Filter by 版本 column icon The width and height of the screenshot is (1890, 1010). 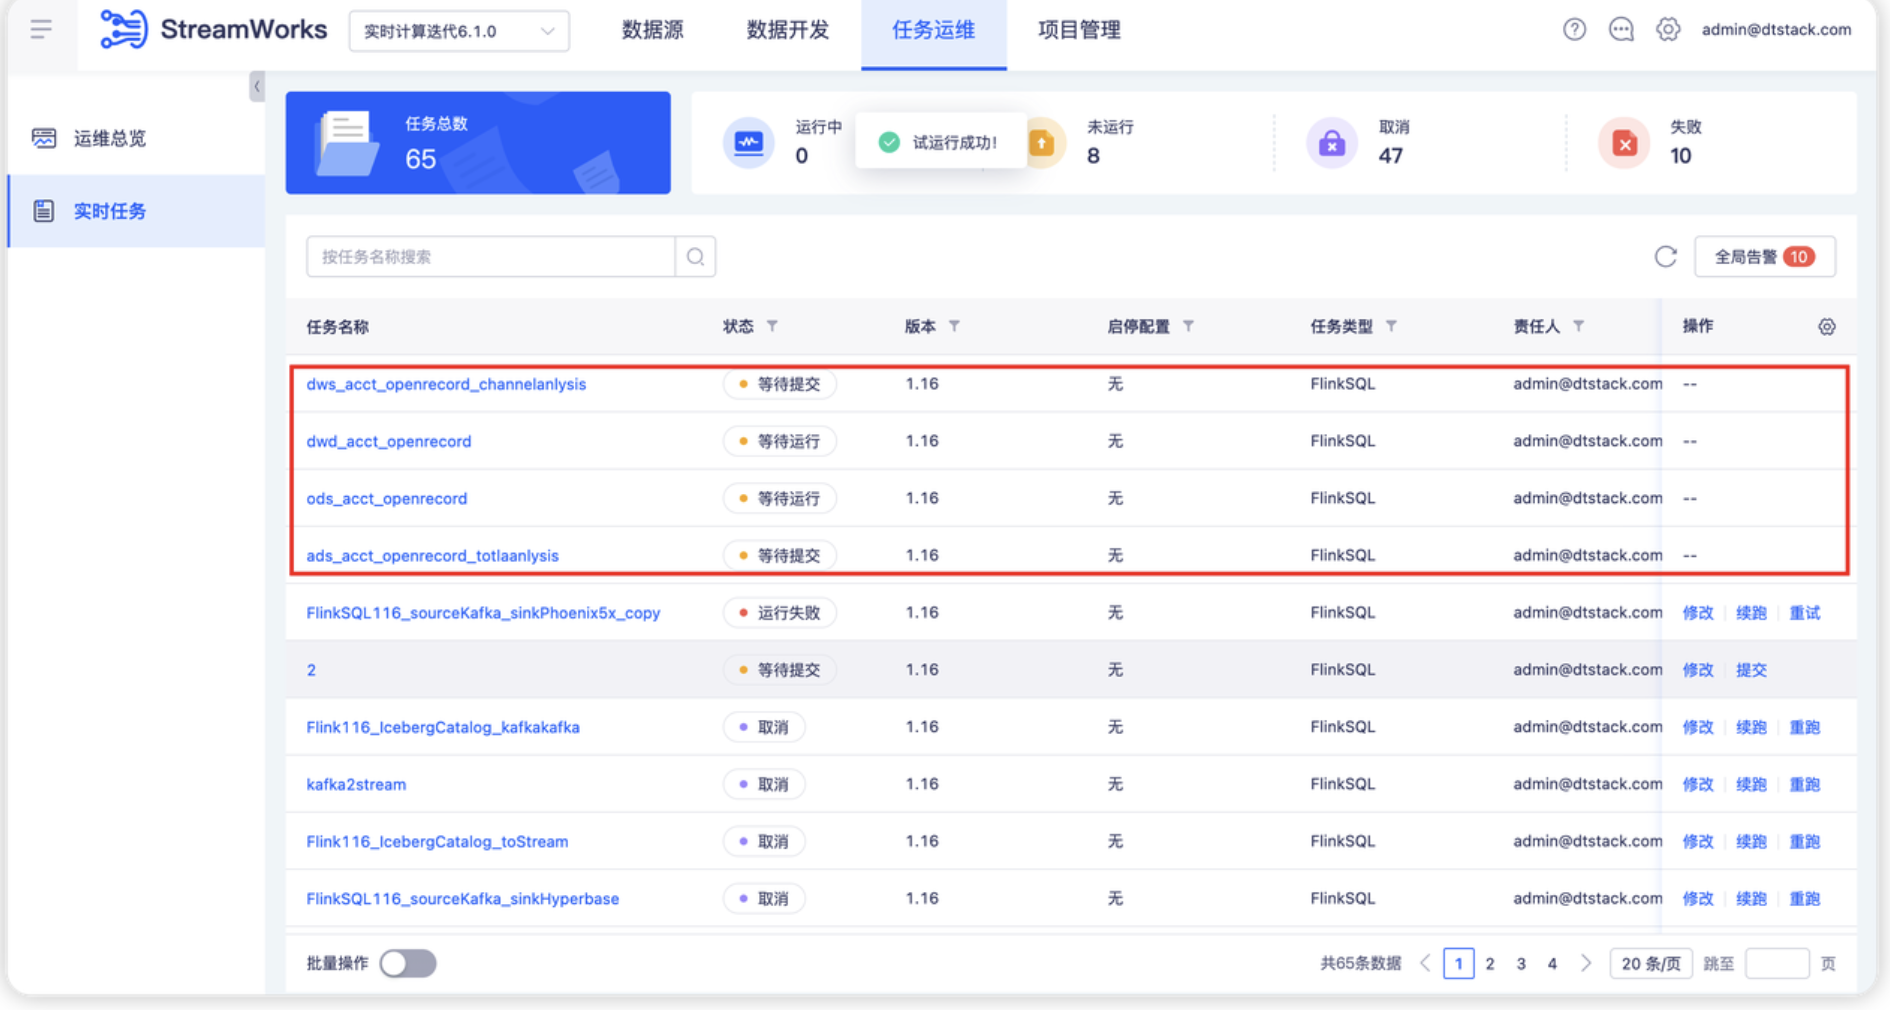pyautogui.click(x=954, y=326)
